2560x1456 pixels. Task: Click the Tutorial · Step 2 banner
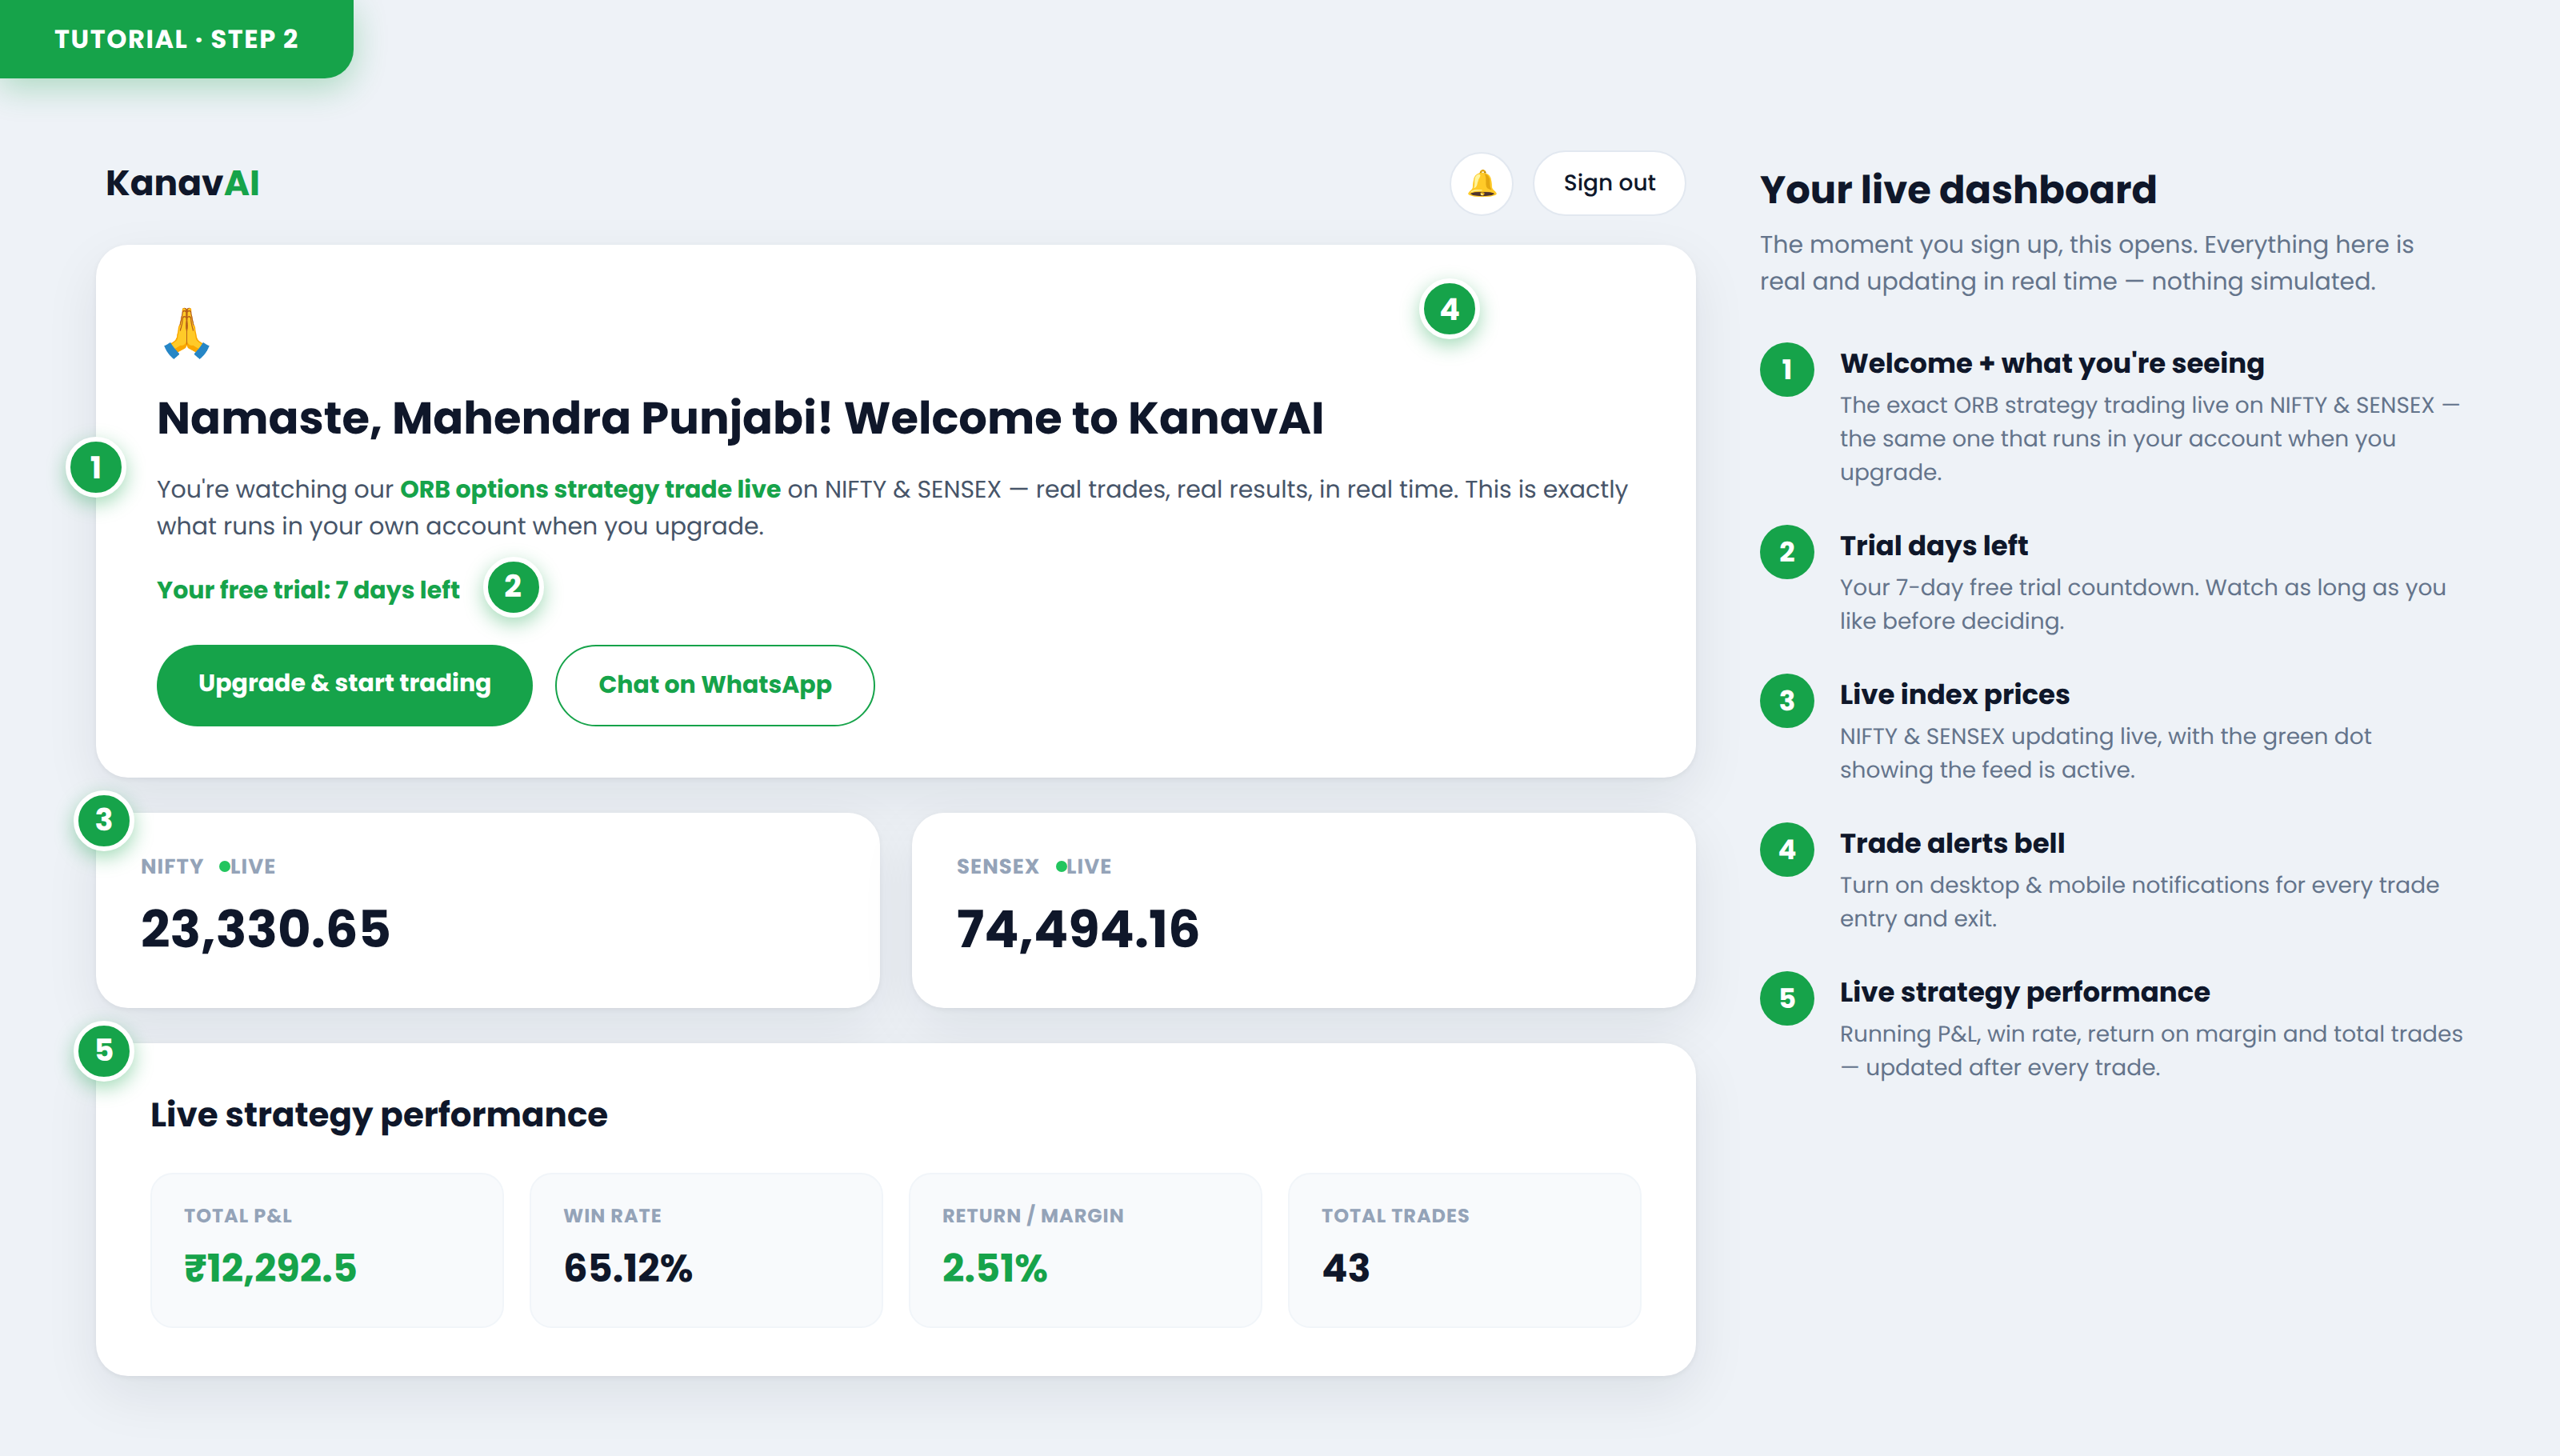coord(176,39)
